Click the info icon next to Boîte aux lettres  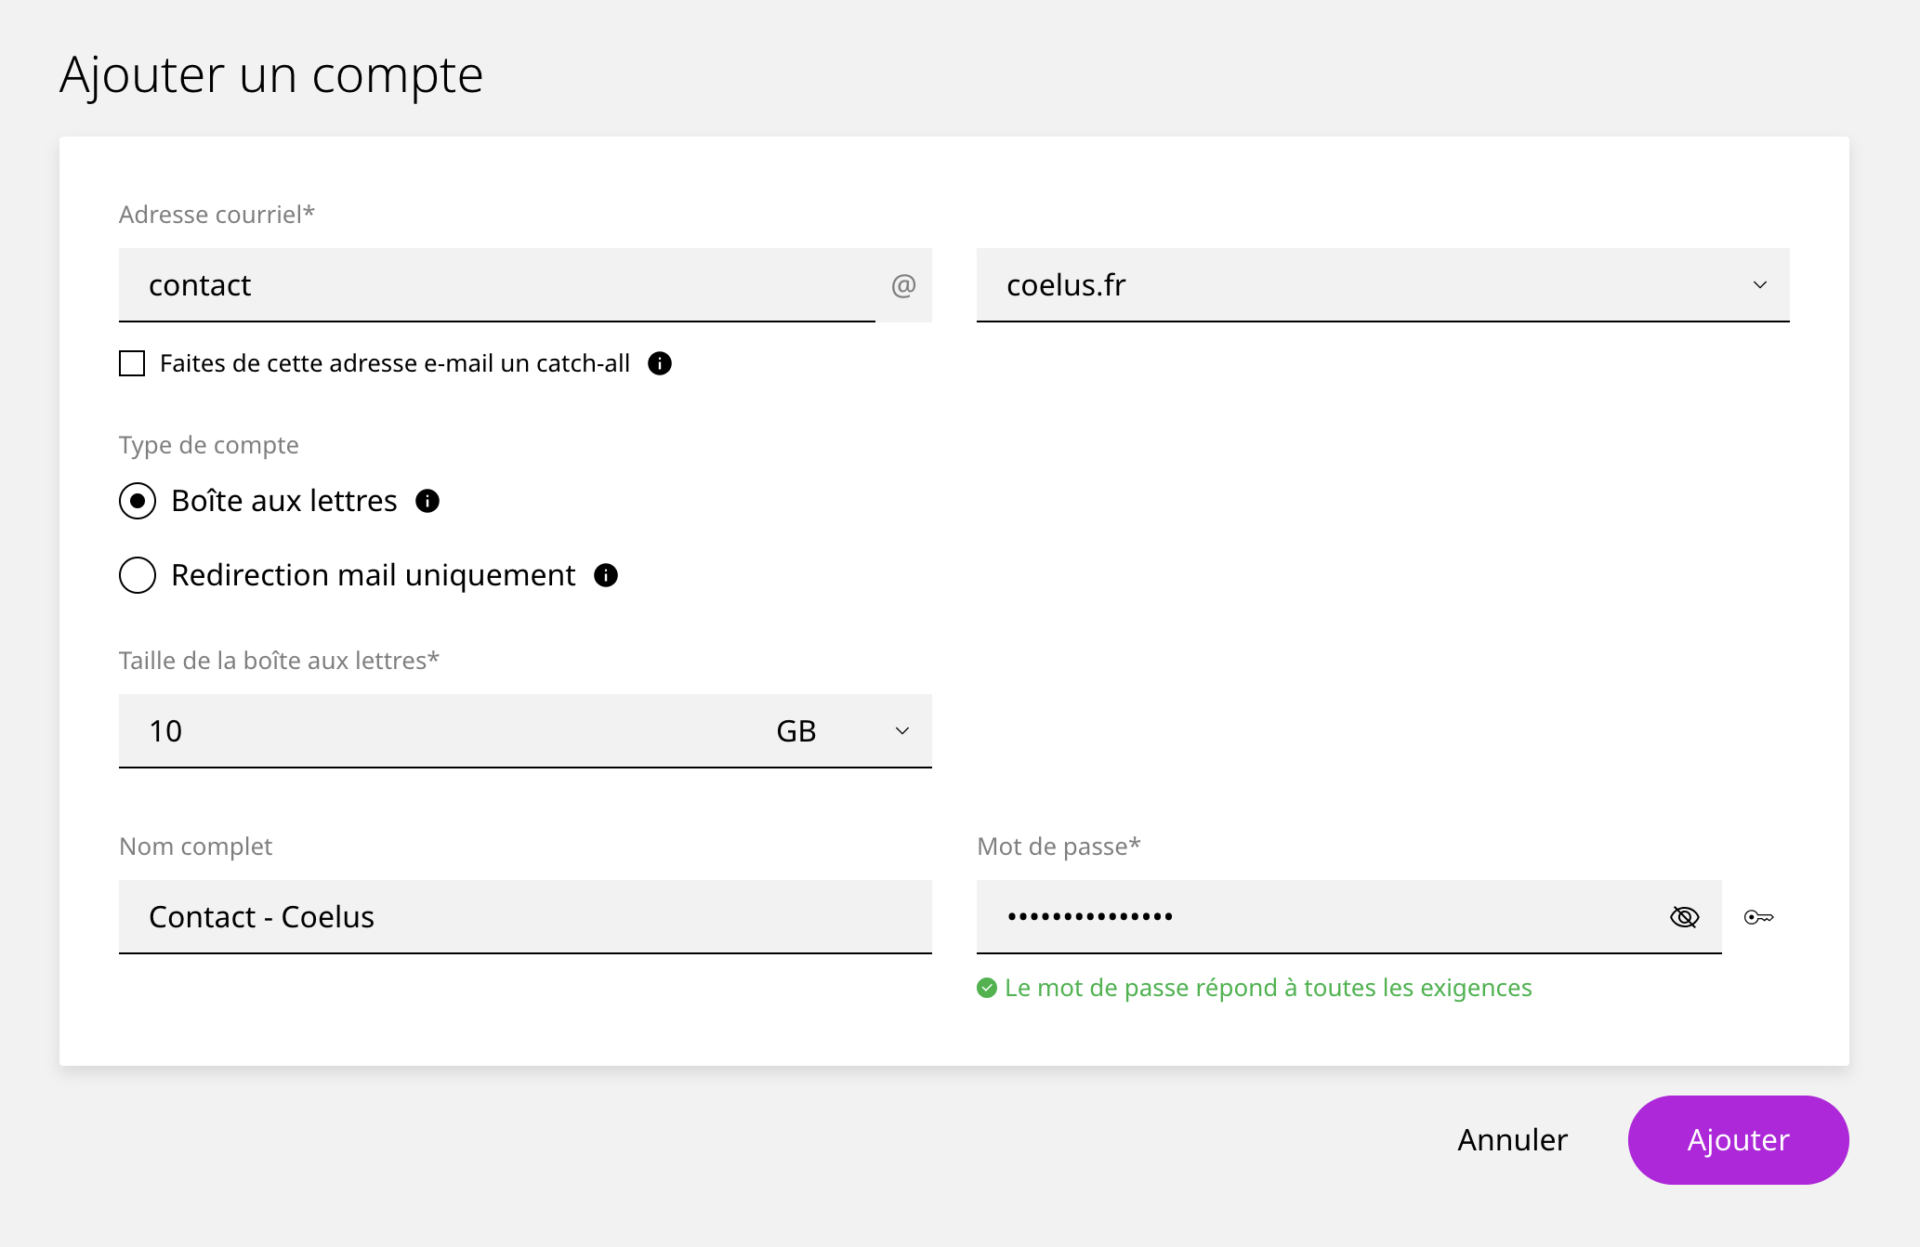point(427,501)
